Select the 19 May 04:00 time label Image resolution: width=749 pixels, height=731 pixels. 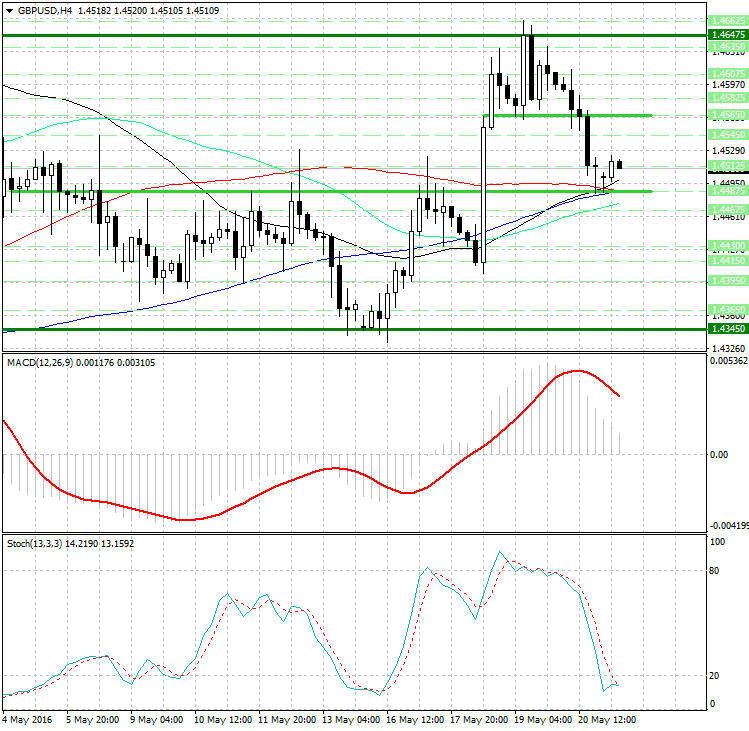coord(541,719)
